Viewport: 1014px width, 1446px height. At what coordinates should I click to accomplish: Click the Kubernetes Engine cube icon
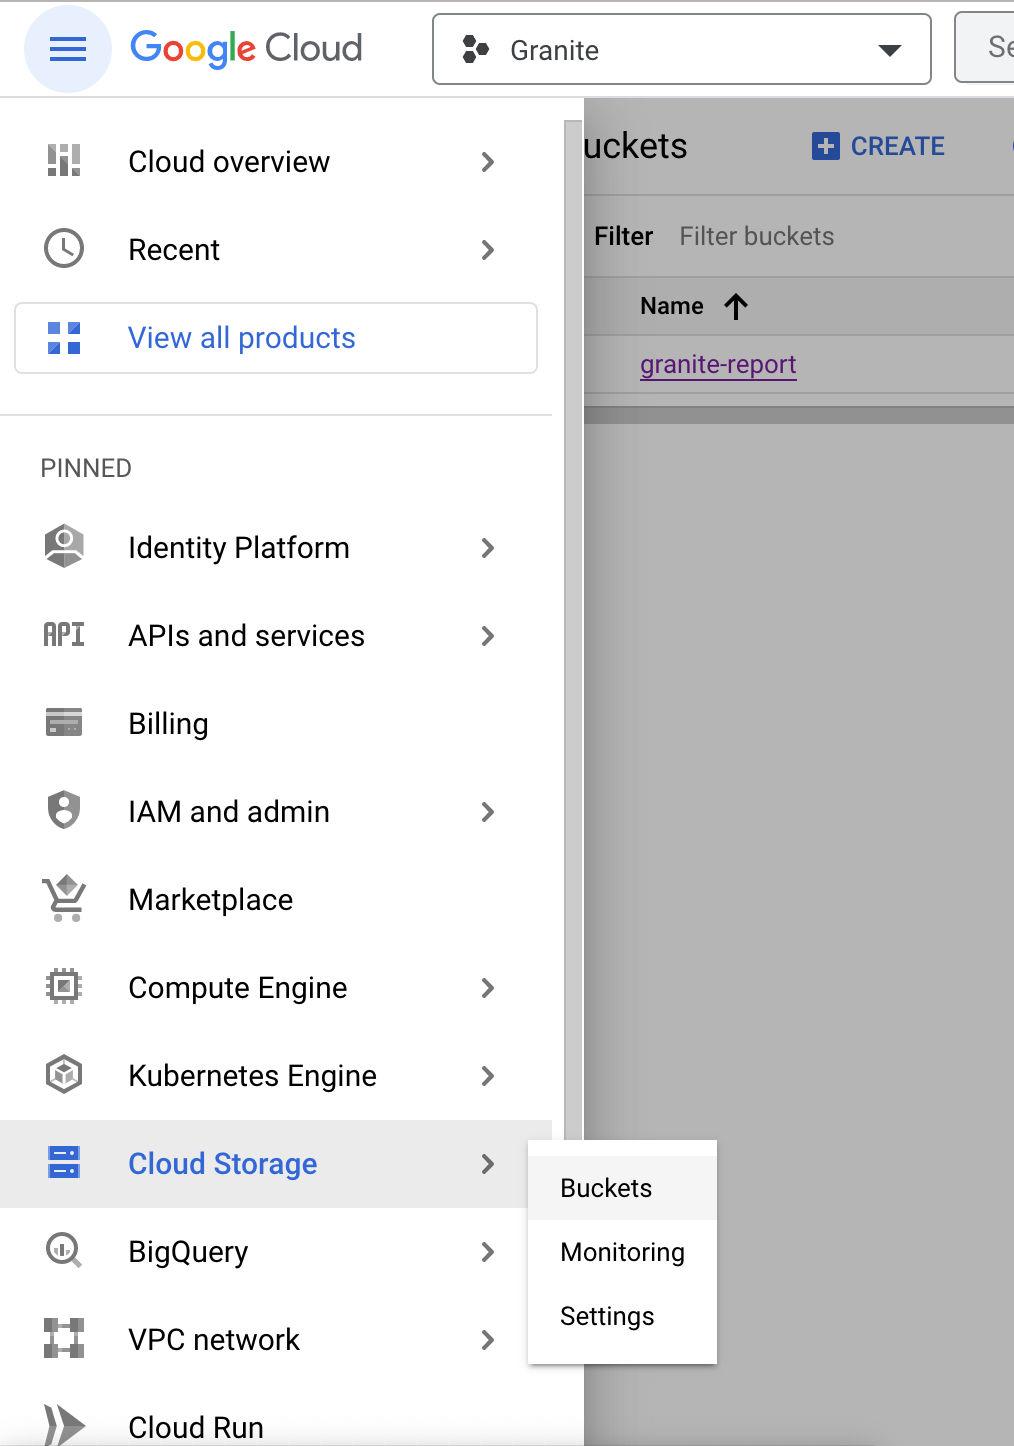64,1075
